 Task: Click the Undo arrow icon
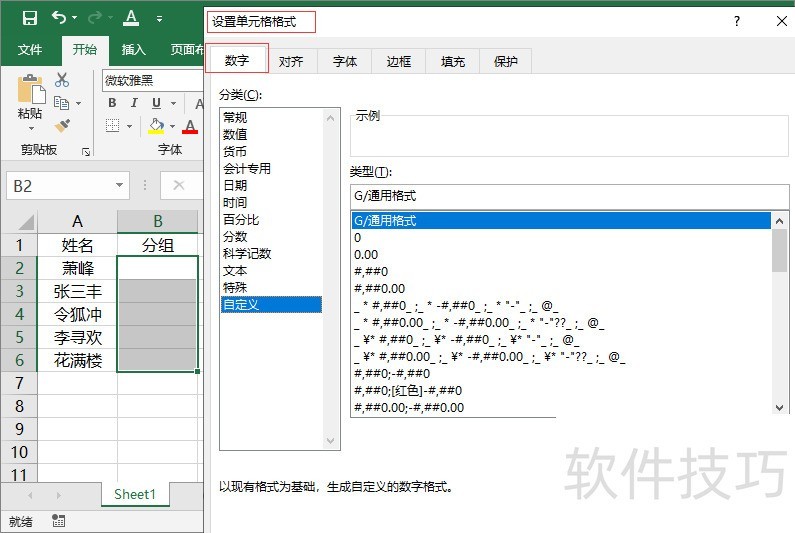point(59,18)
